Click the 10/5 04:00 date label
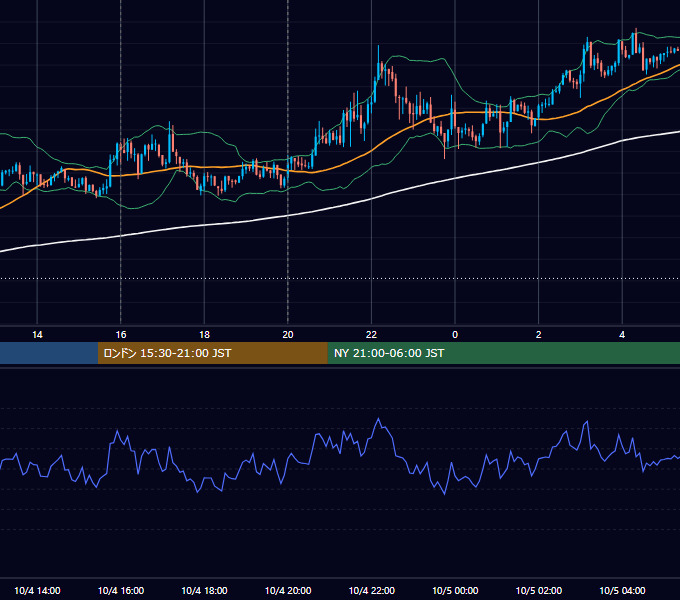This screenshot has width=680, height=600. 622,590
